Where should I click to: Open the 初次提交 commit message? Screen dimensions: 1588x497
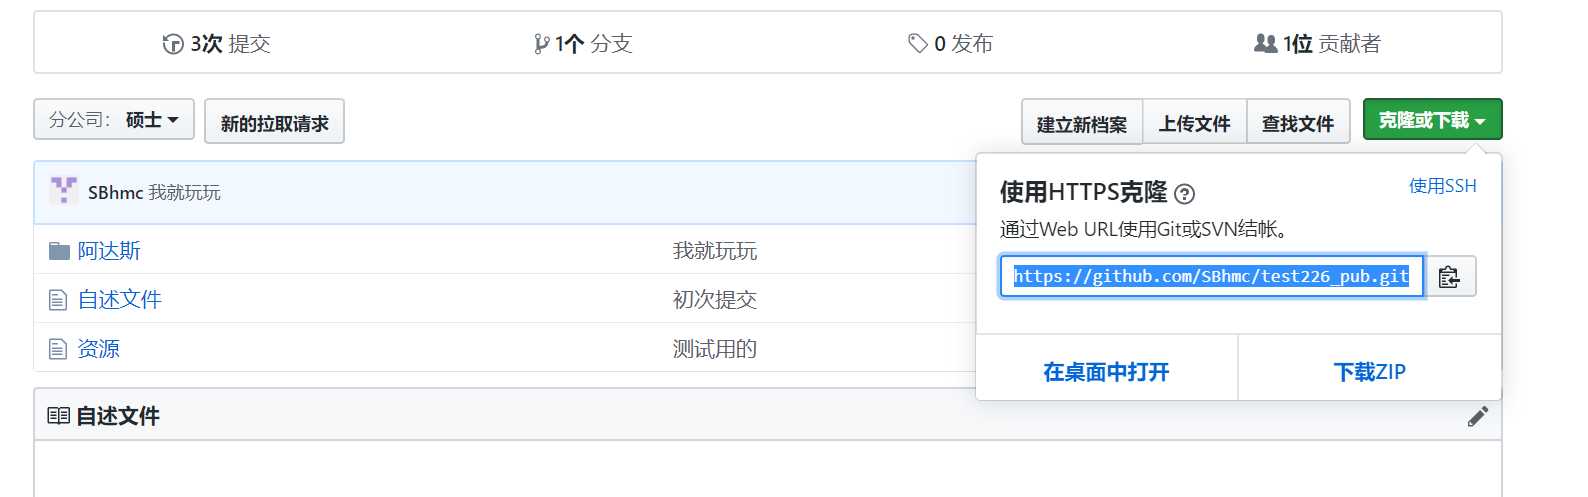click(715, 300)
